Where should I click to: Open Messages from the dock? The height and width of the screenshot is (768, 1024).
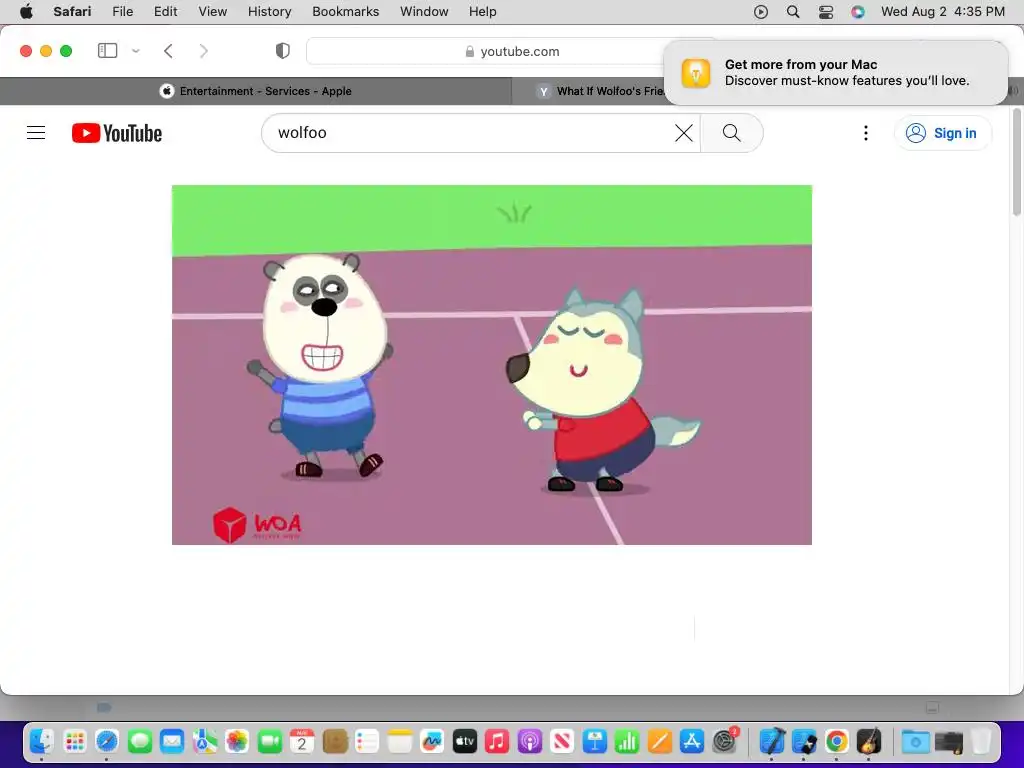point(140,741)
